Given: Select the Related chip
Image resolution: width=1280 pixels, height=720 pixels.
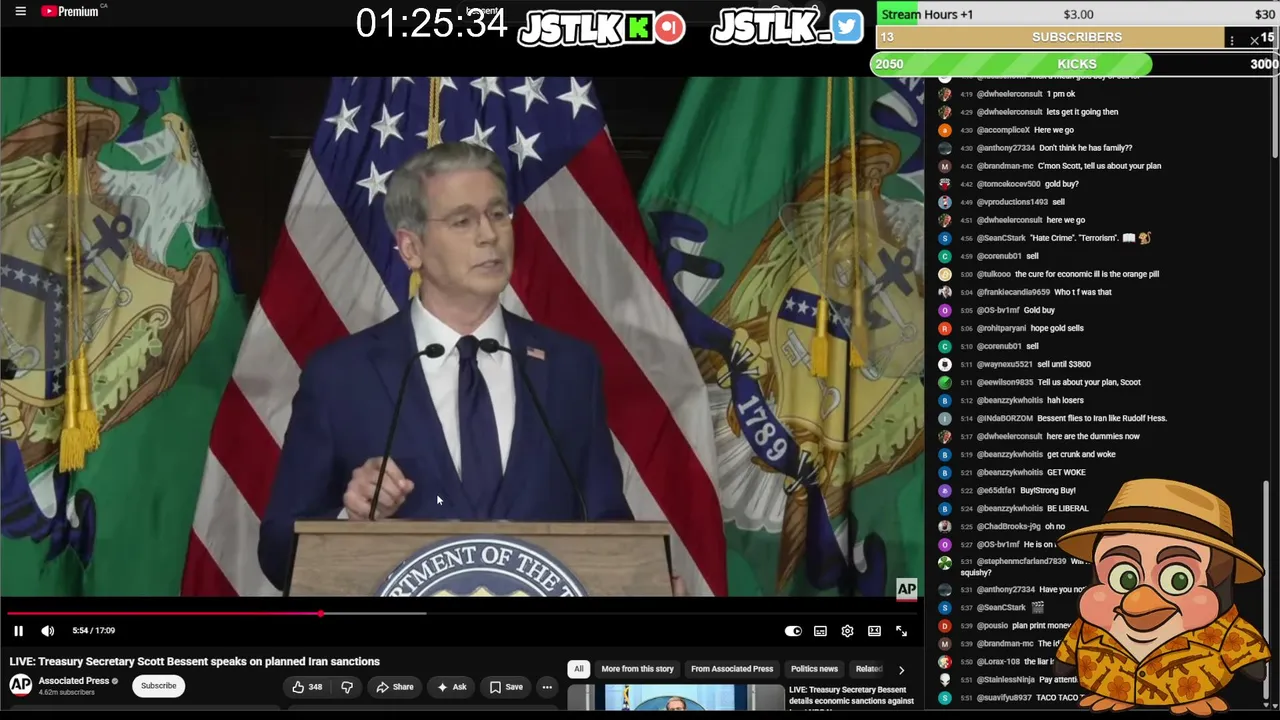Looking at the screenshot, I should click(869, 669).
